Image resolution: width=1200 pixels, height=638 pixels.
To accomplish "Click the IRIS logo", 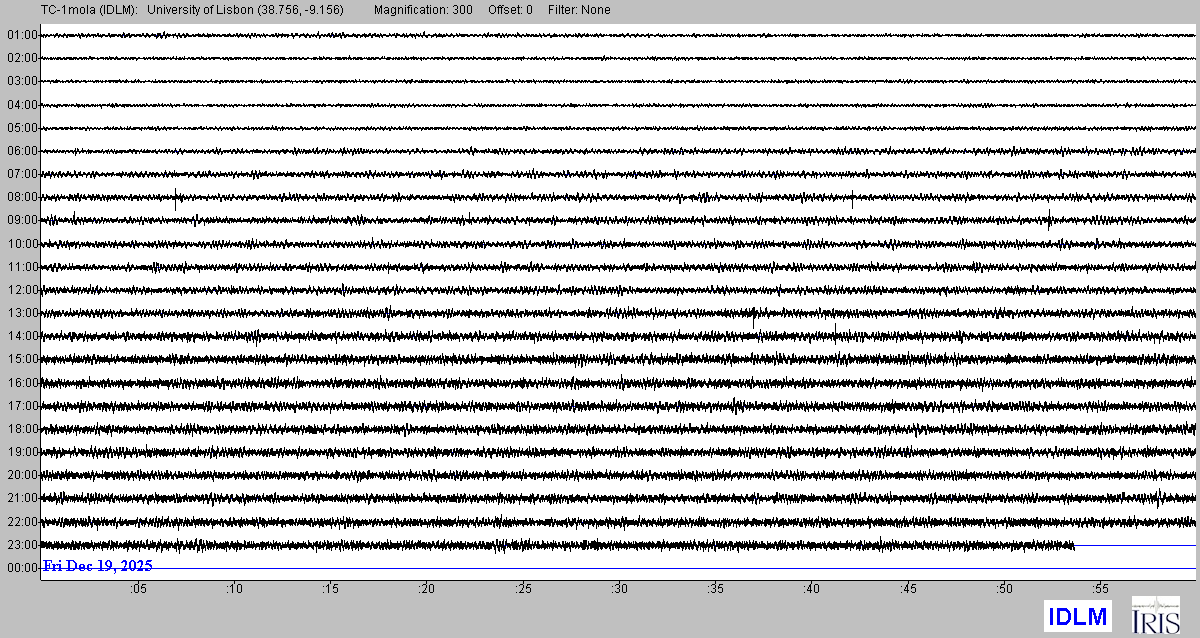I will pyautogui.click(x=1154, y=615).
